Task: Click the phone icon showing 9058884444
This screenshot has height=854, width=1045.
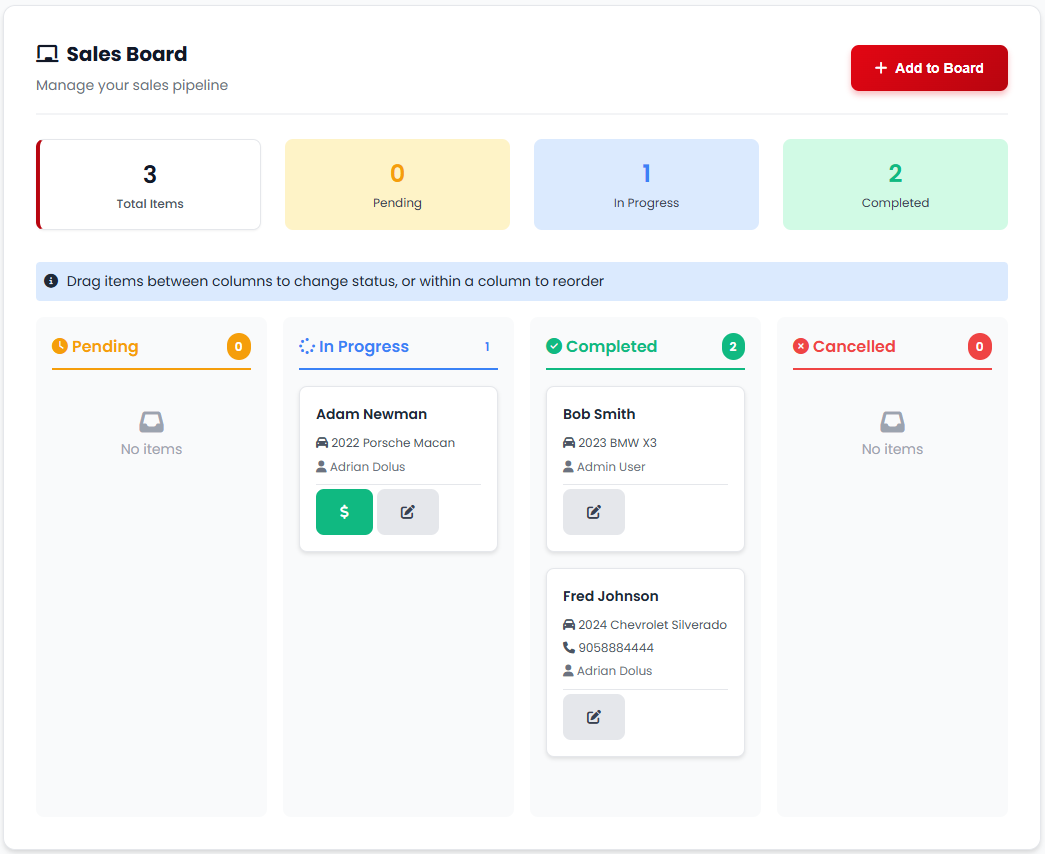Action: click(x=569, y=647)
